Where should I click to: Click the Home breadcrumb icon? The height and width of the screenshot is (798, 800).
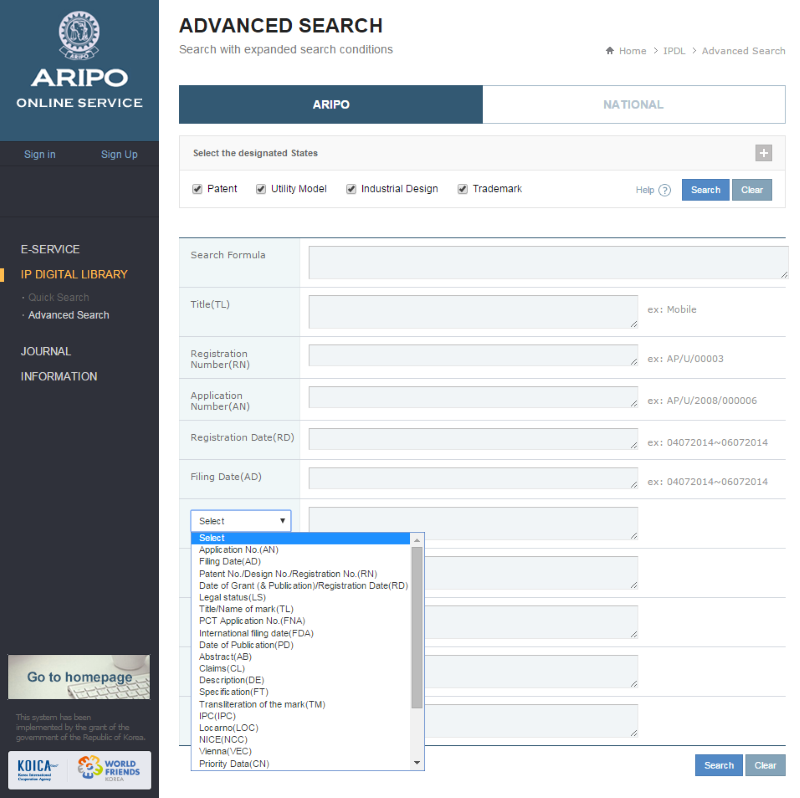click(609, 51)
